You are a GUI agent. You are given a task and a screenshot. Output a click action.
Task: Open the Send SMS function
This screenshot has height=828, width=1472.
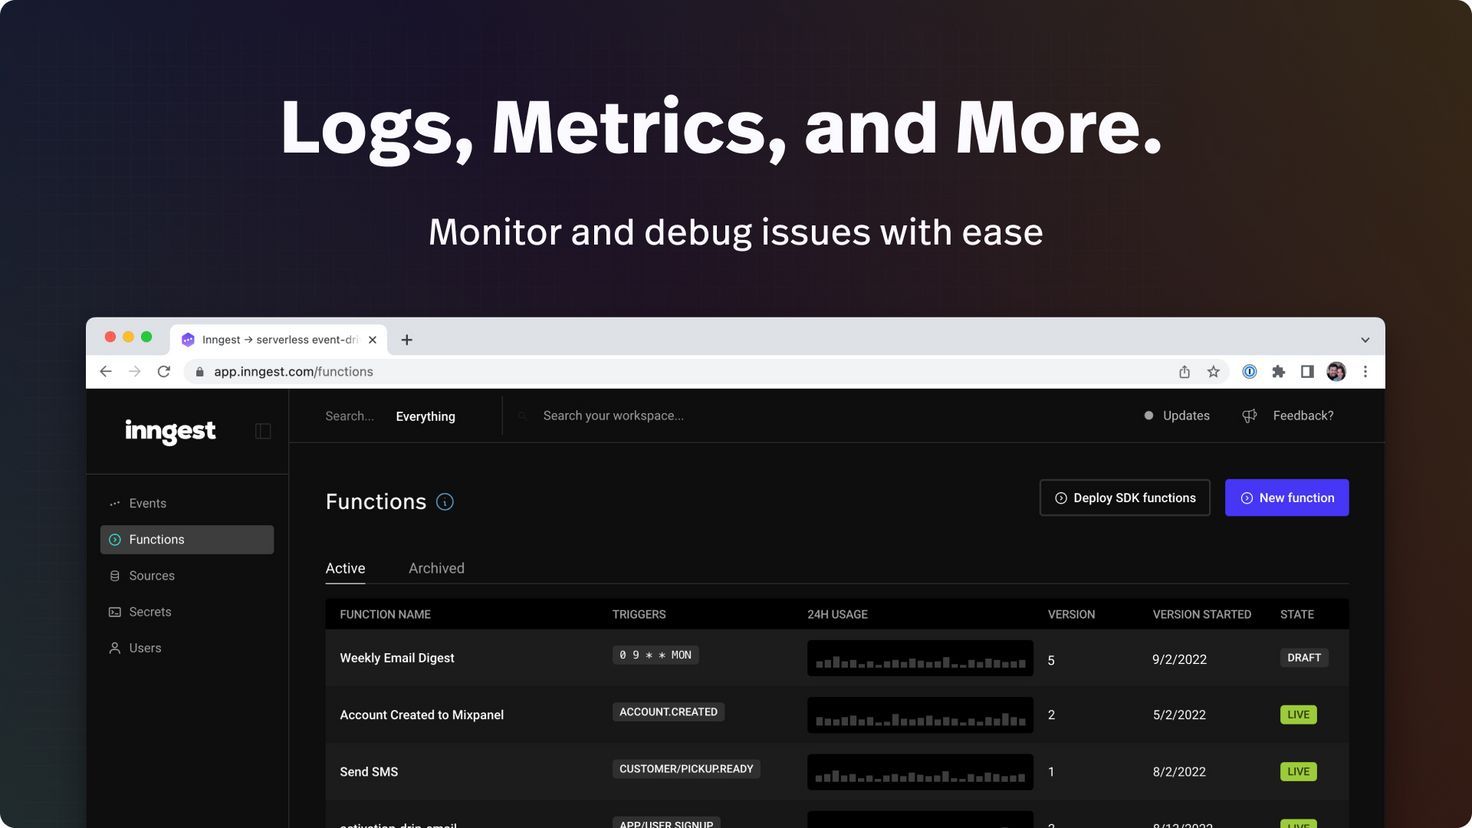(x=369, y=772)
